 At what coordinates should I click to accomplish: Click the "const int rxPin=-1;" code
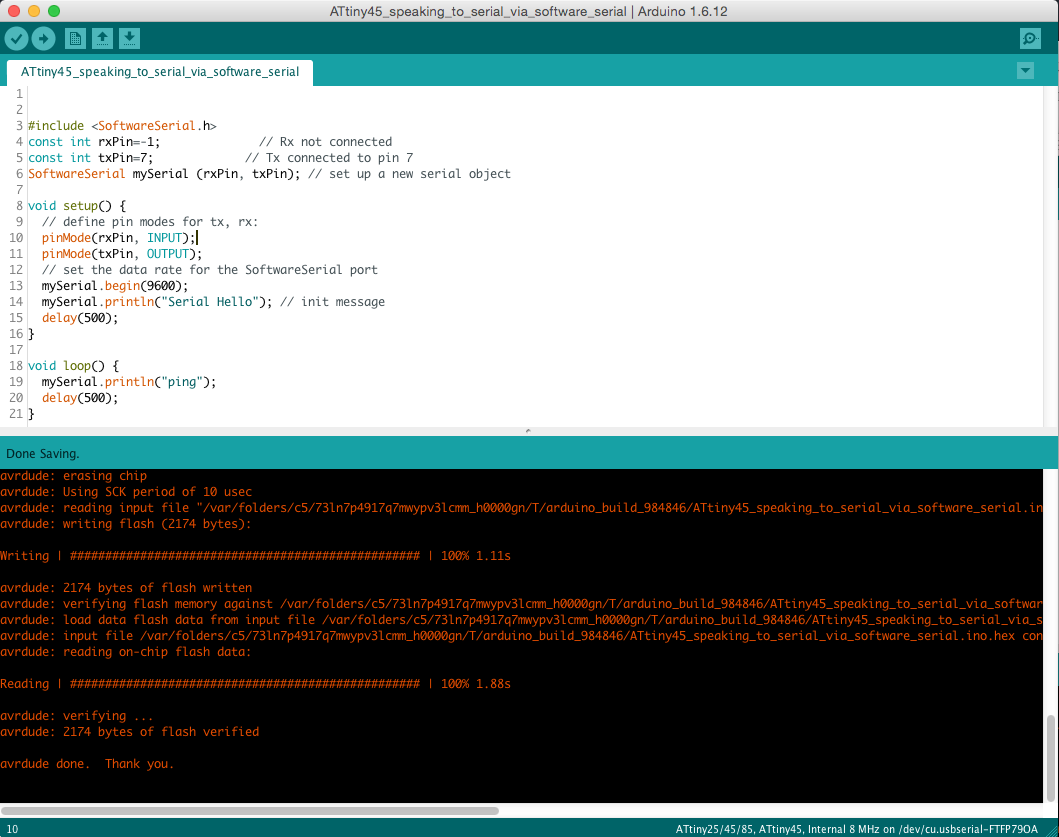(94, 142)
